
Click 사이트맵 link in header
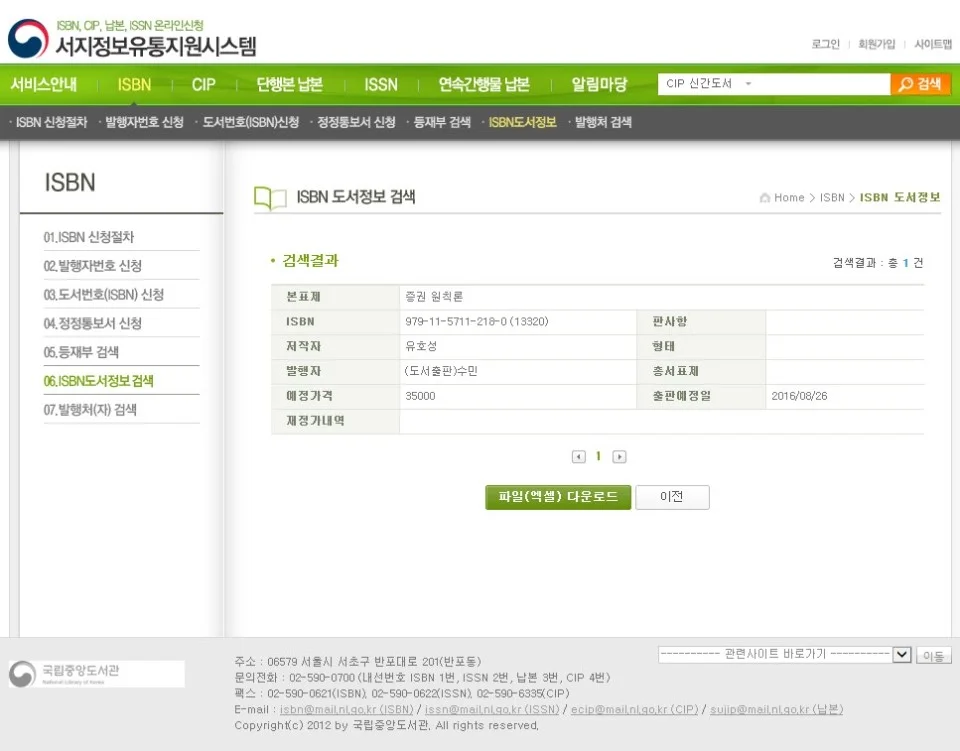933,44
